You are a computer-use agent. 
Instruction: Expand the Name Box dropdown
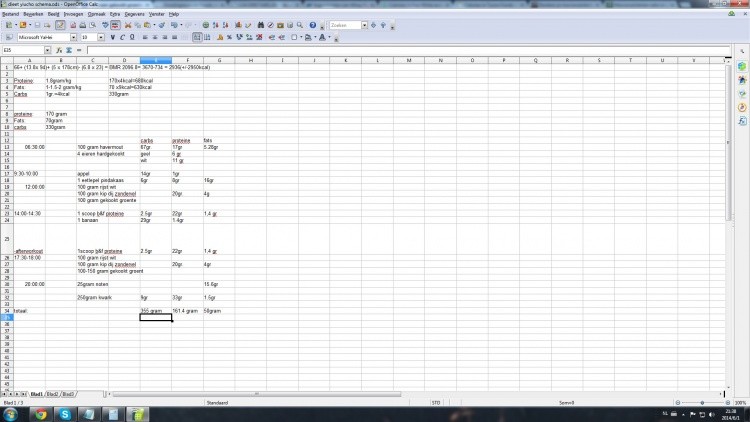tap(47, 49)
